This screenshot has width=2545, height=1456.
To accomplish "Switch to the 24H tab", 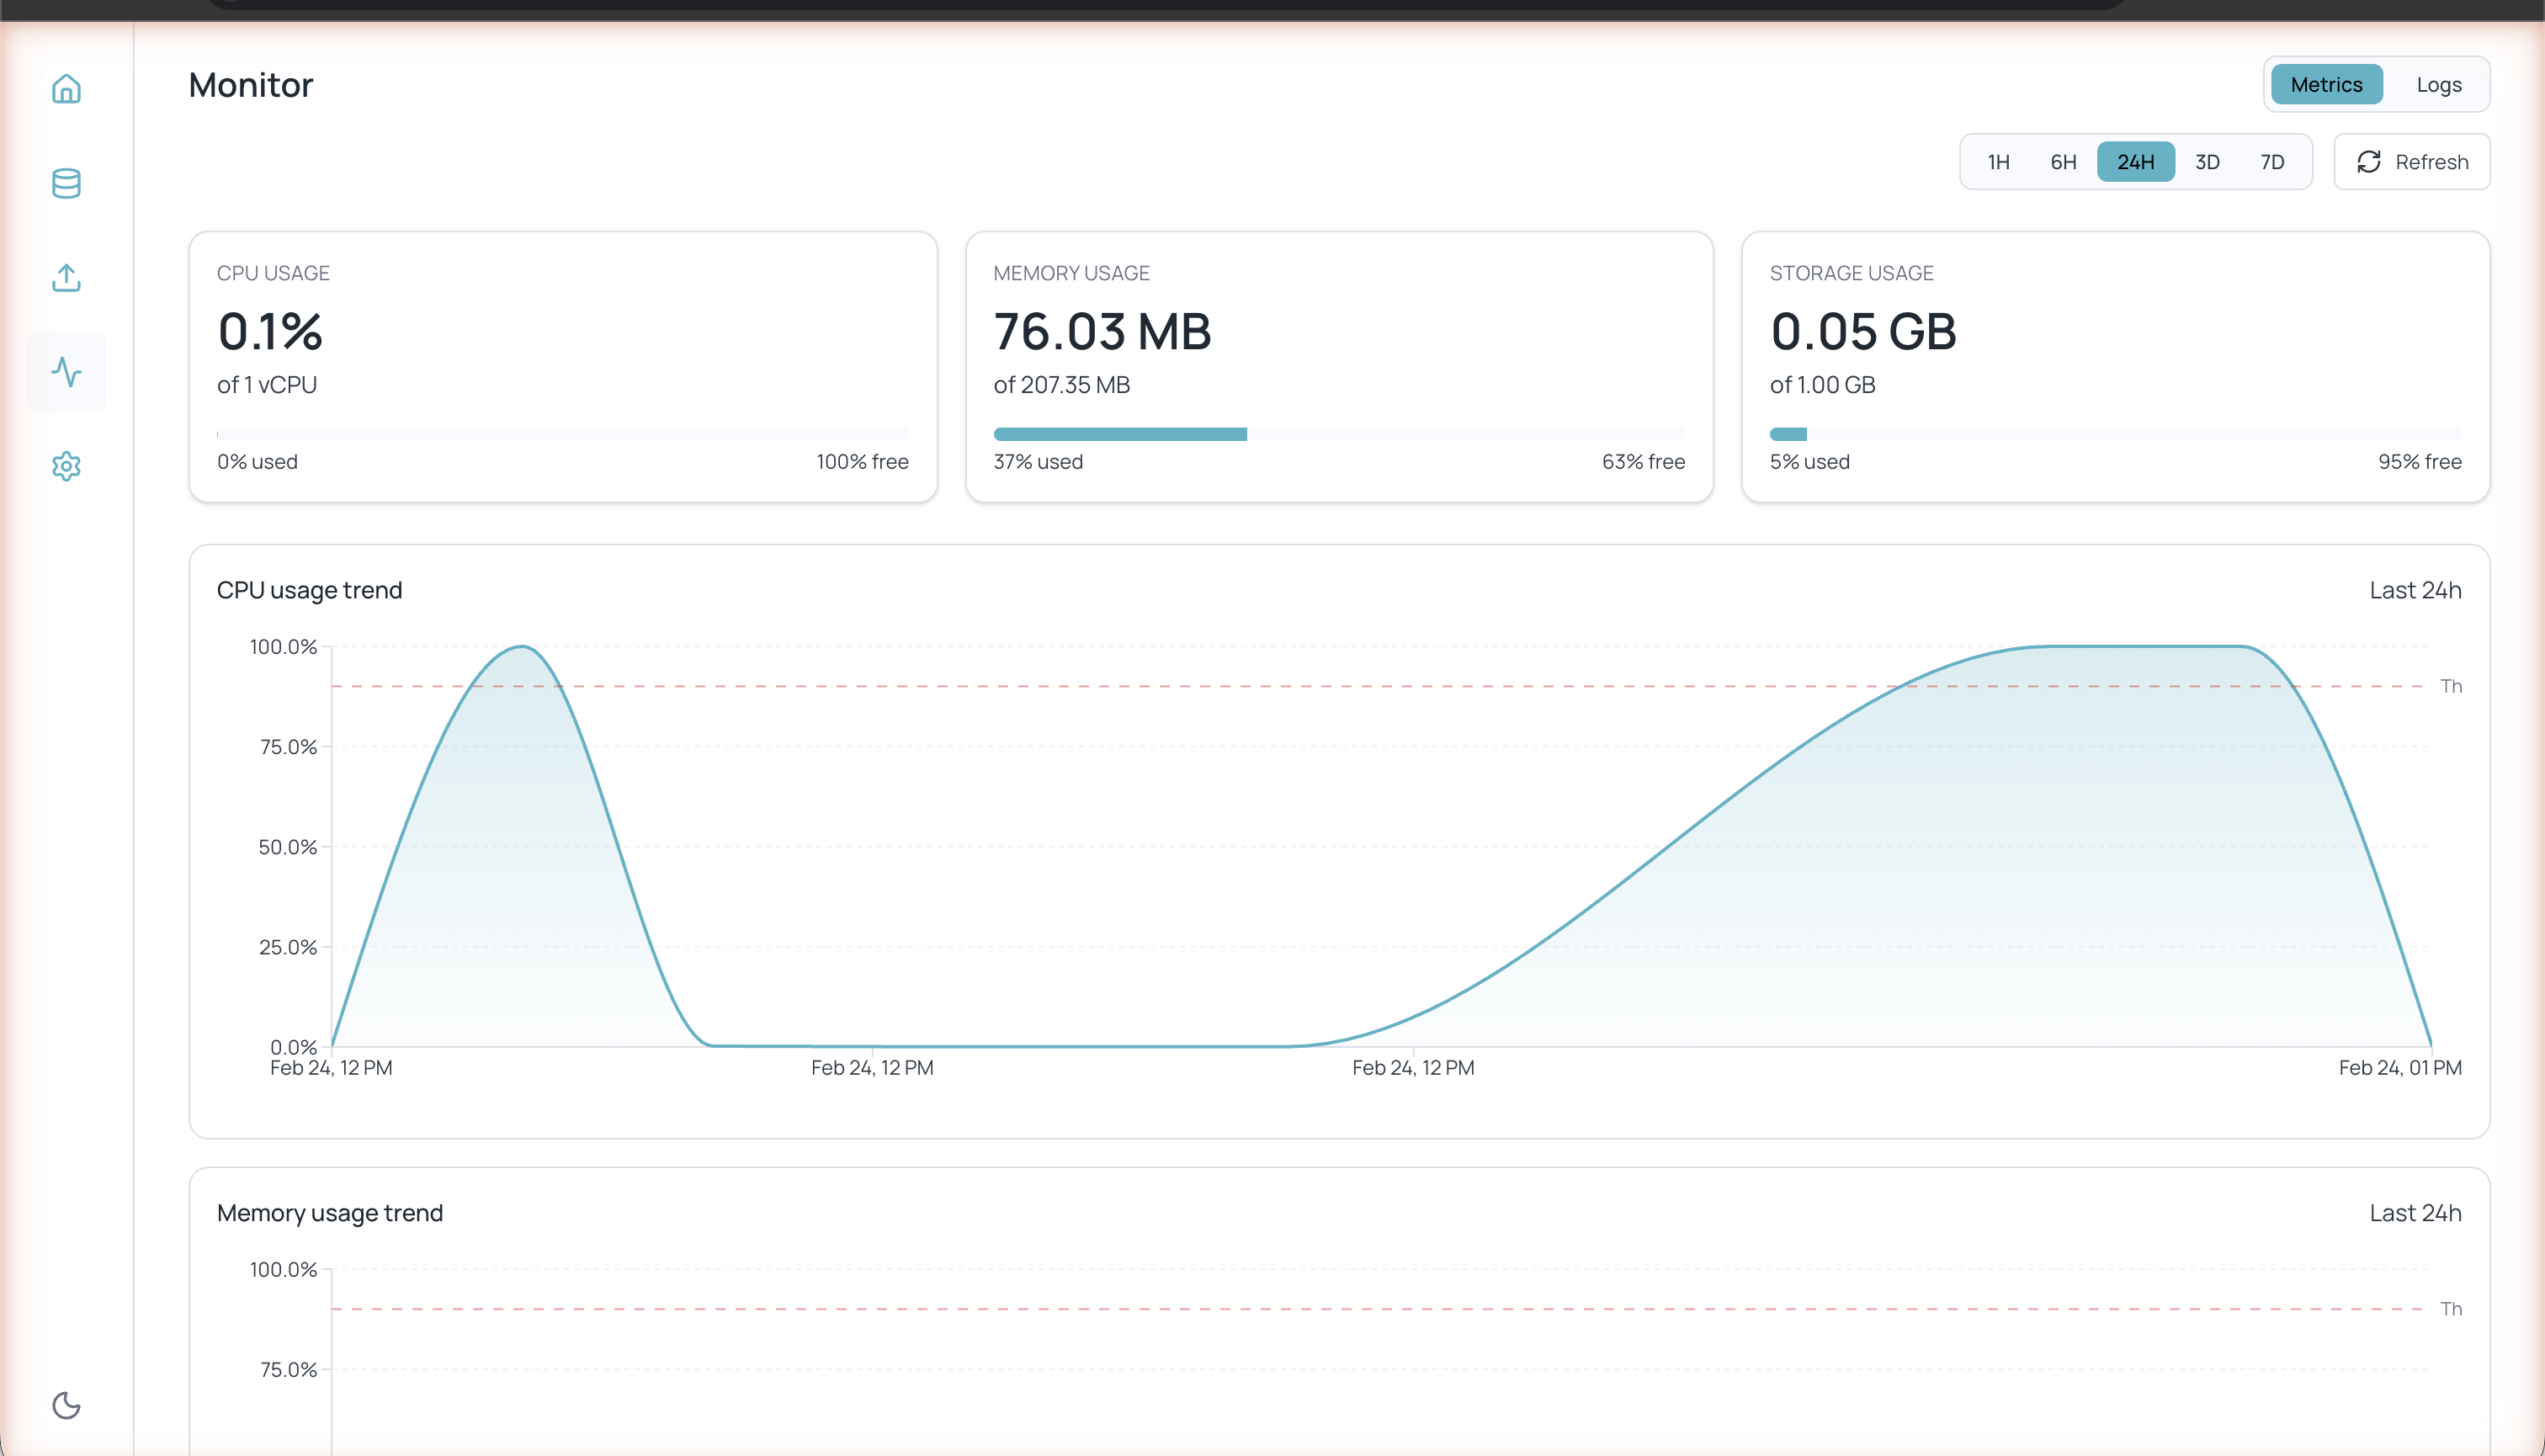I will (x=2135, y=161).
